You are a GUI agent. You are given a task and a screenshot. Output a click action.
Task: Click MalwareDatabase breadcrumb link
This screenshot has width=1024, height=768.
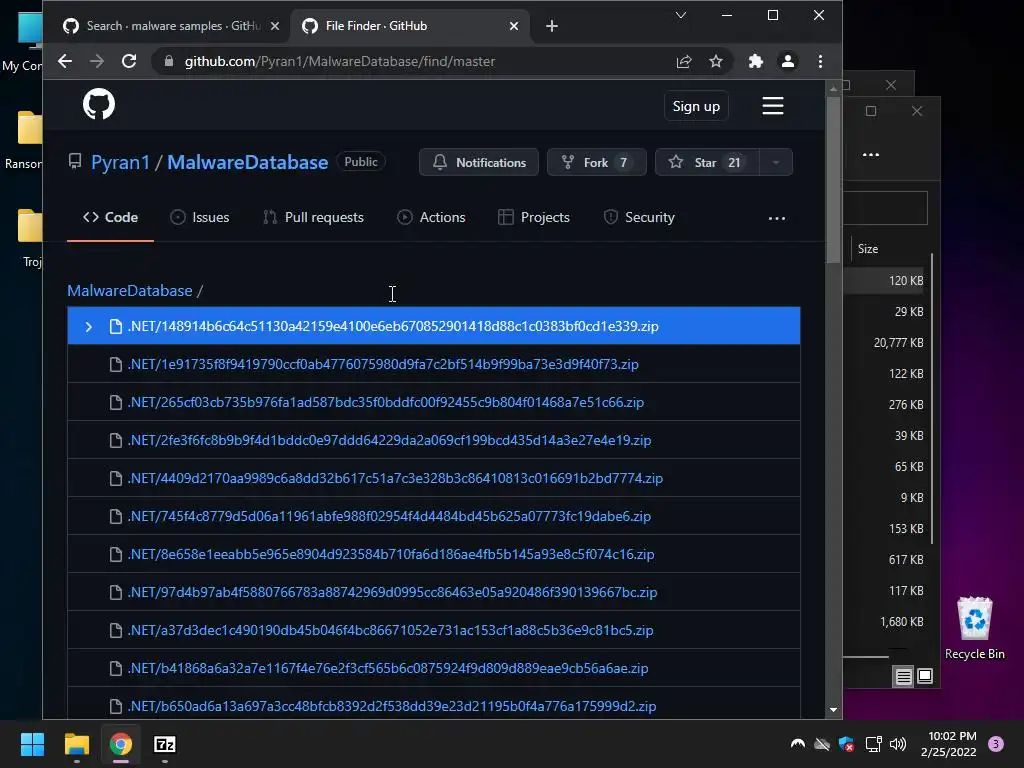(x=129, y=291)
